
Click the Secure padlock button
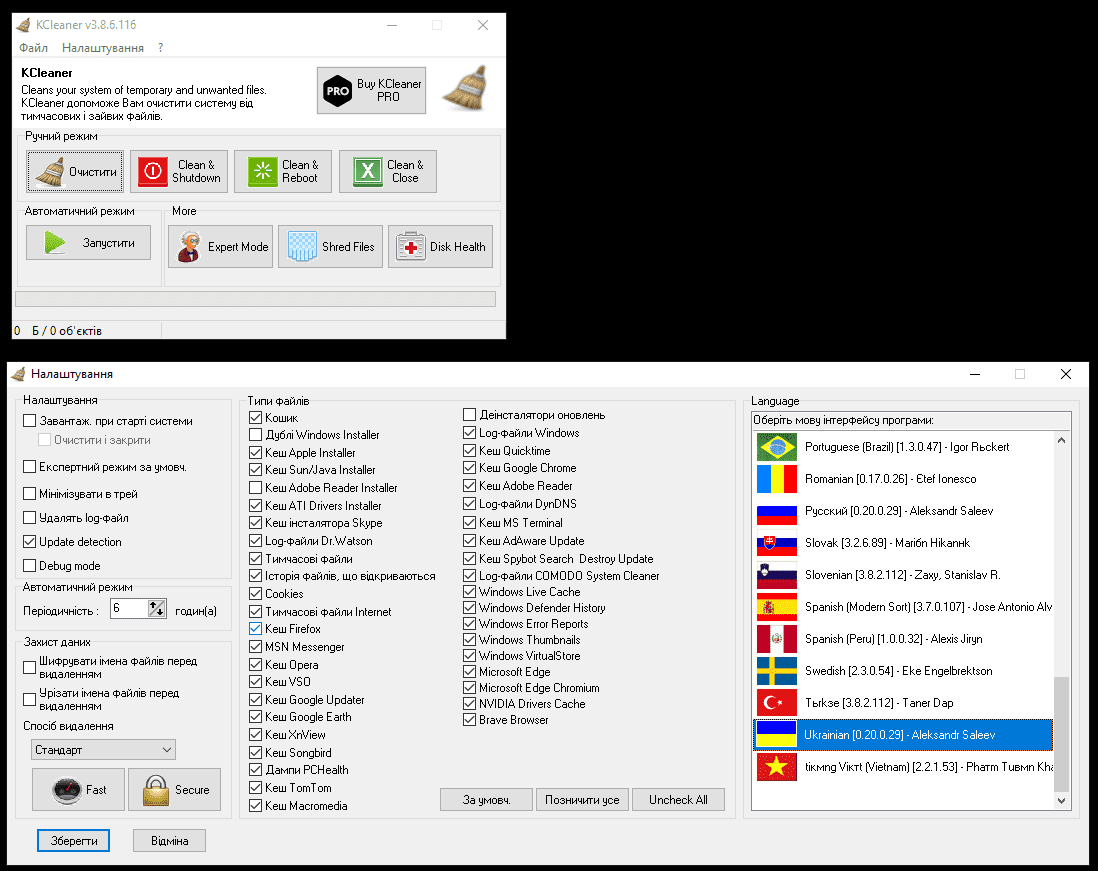point(174,790)
